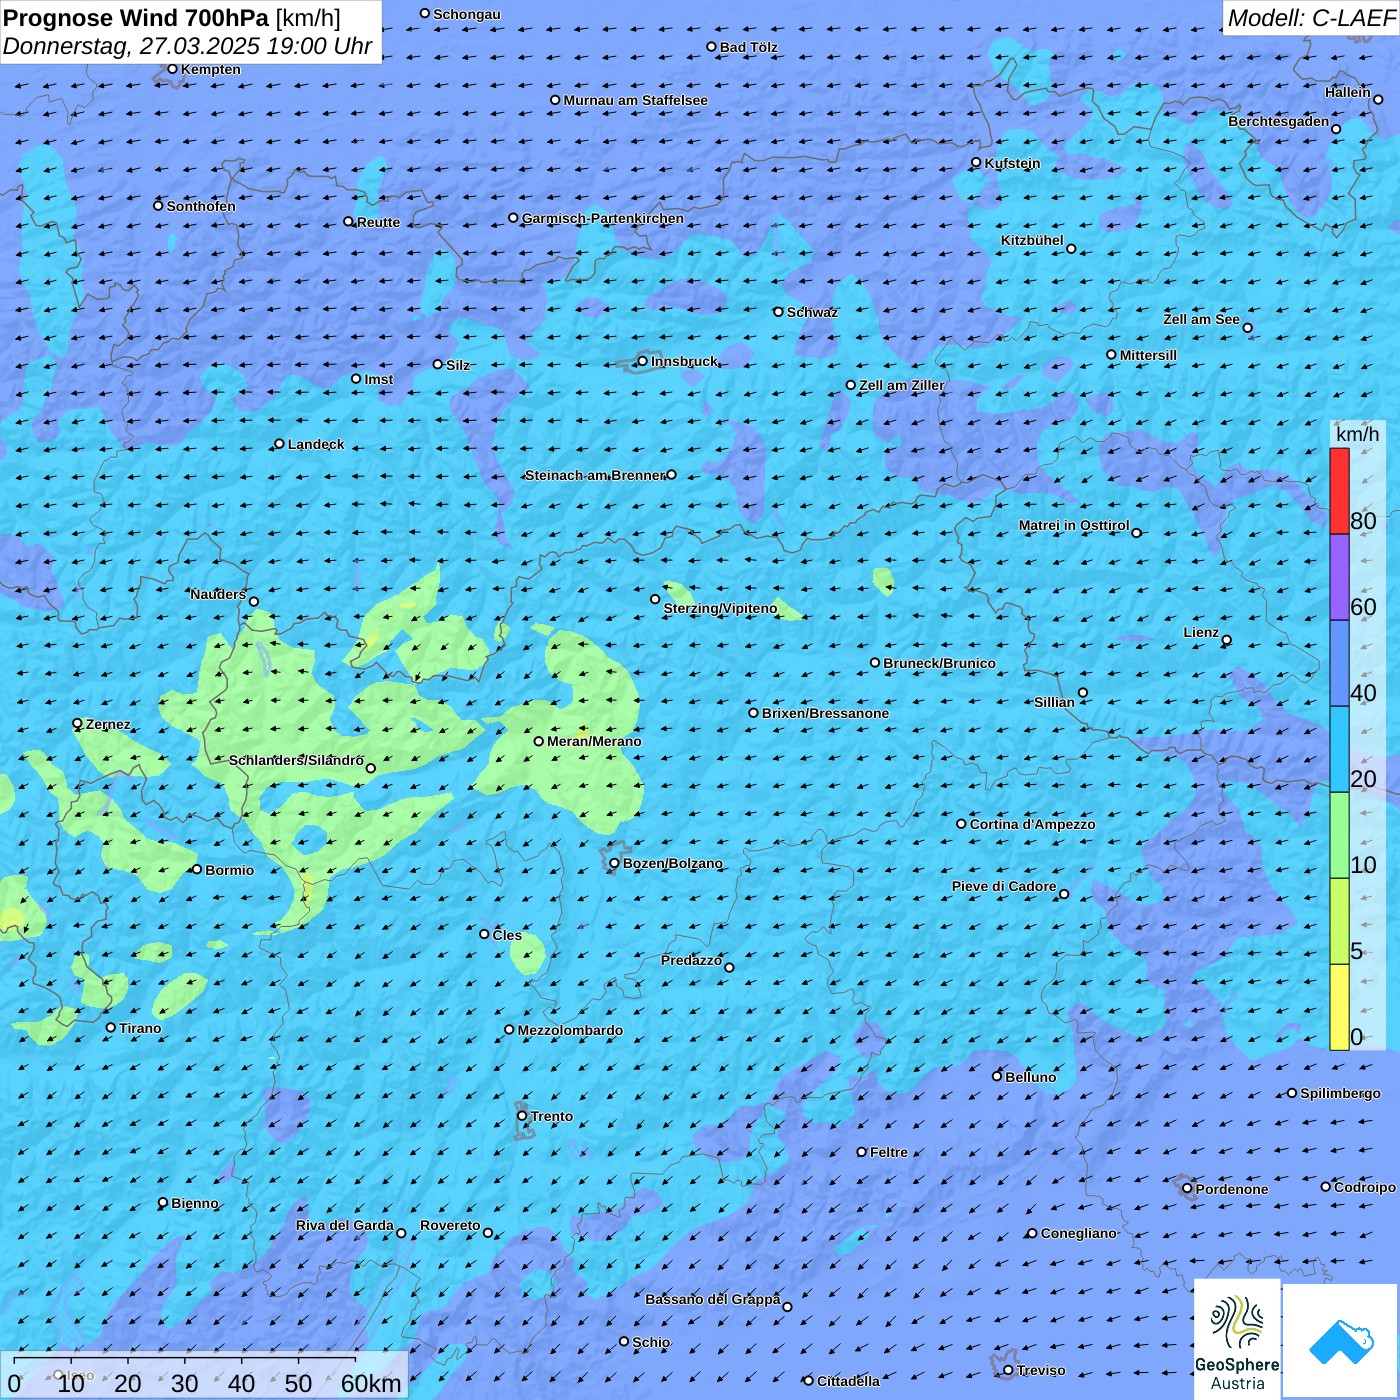
Task: Click the 'Zell am See' label
Action: pyautogui.click(x=1201, y=319)
